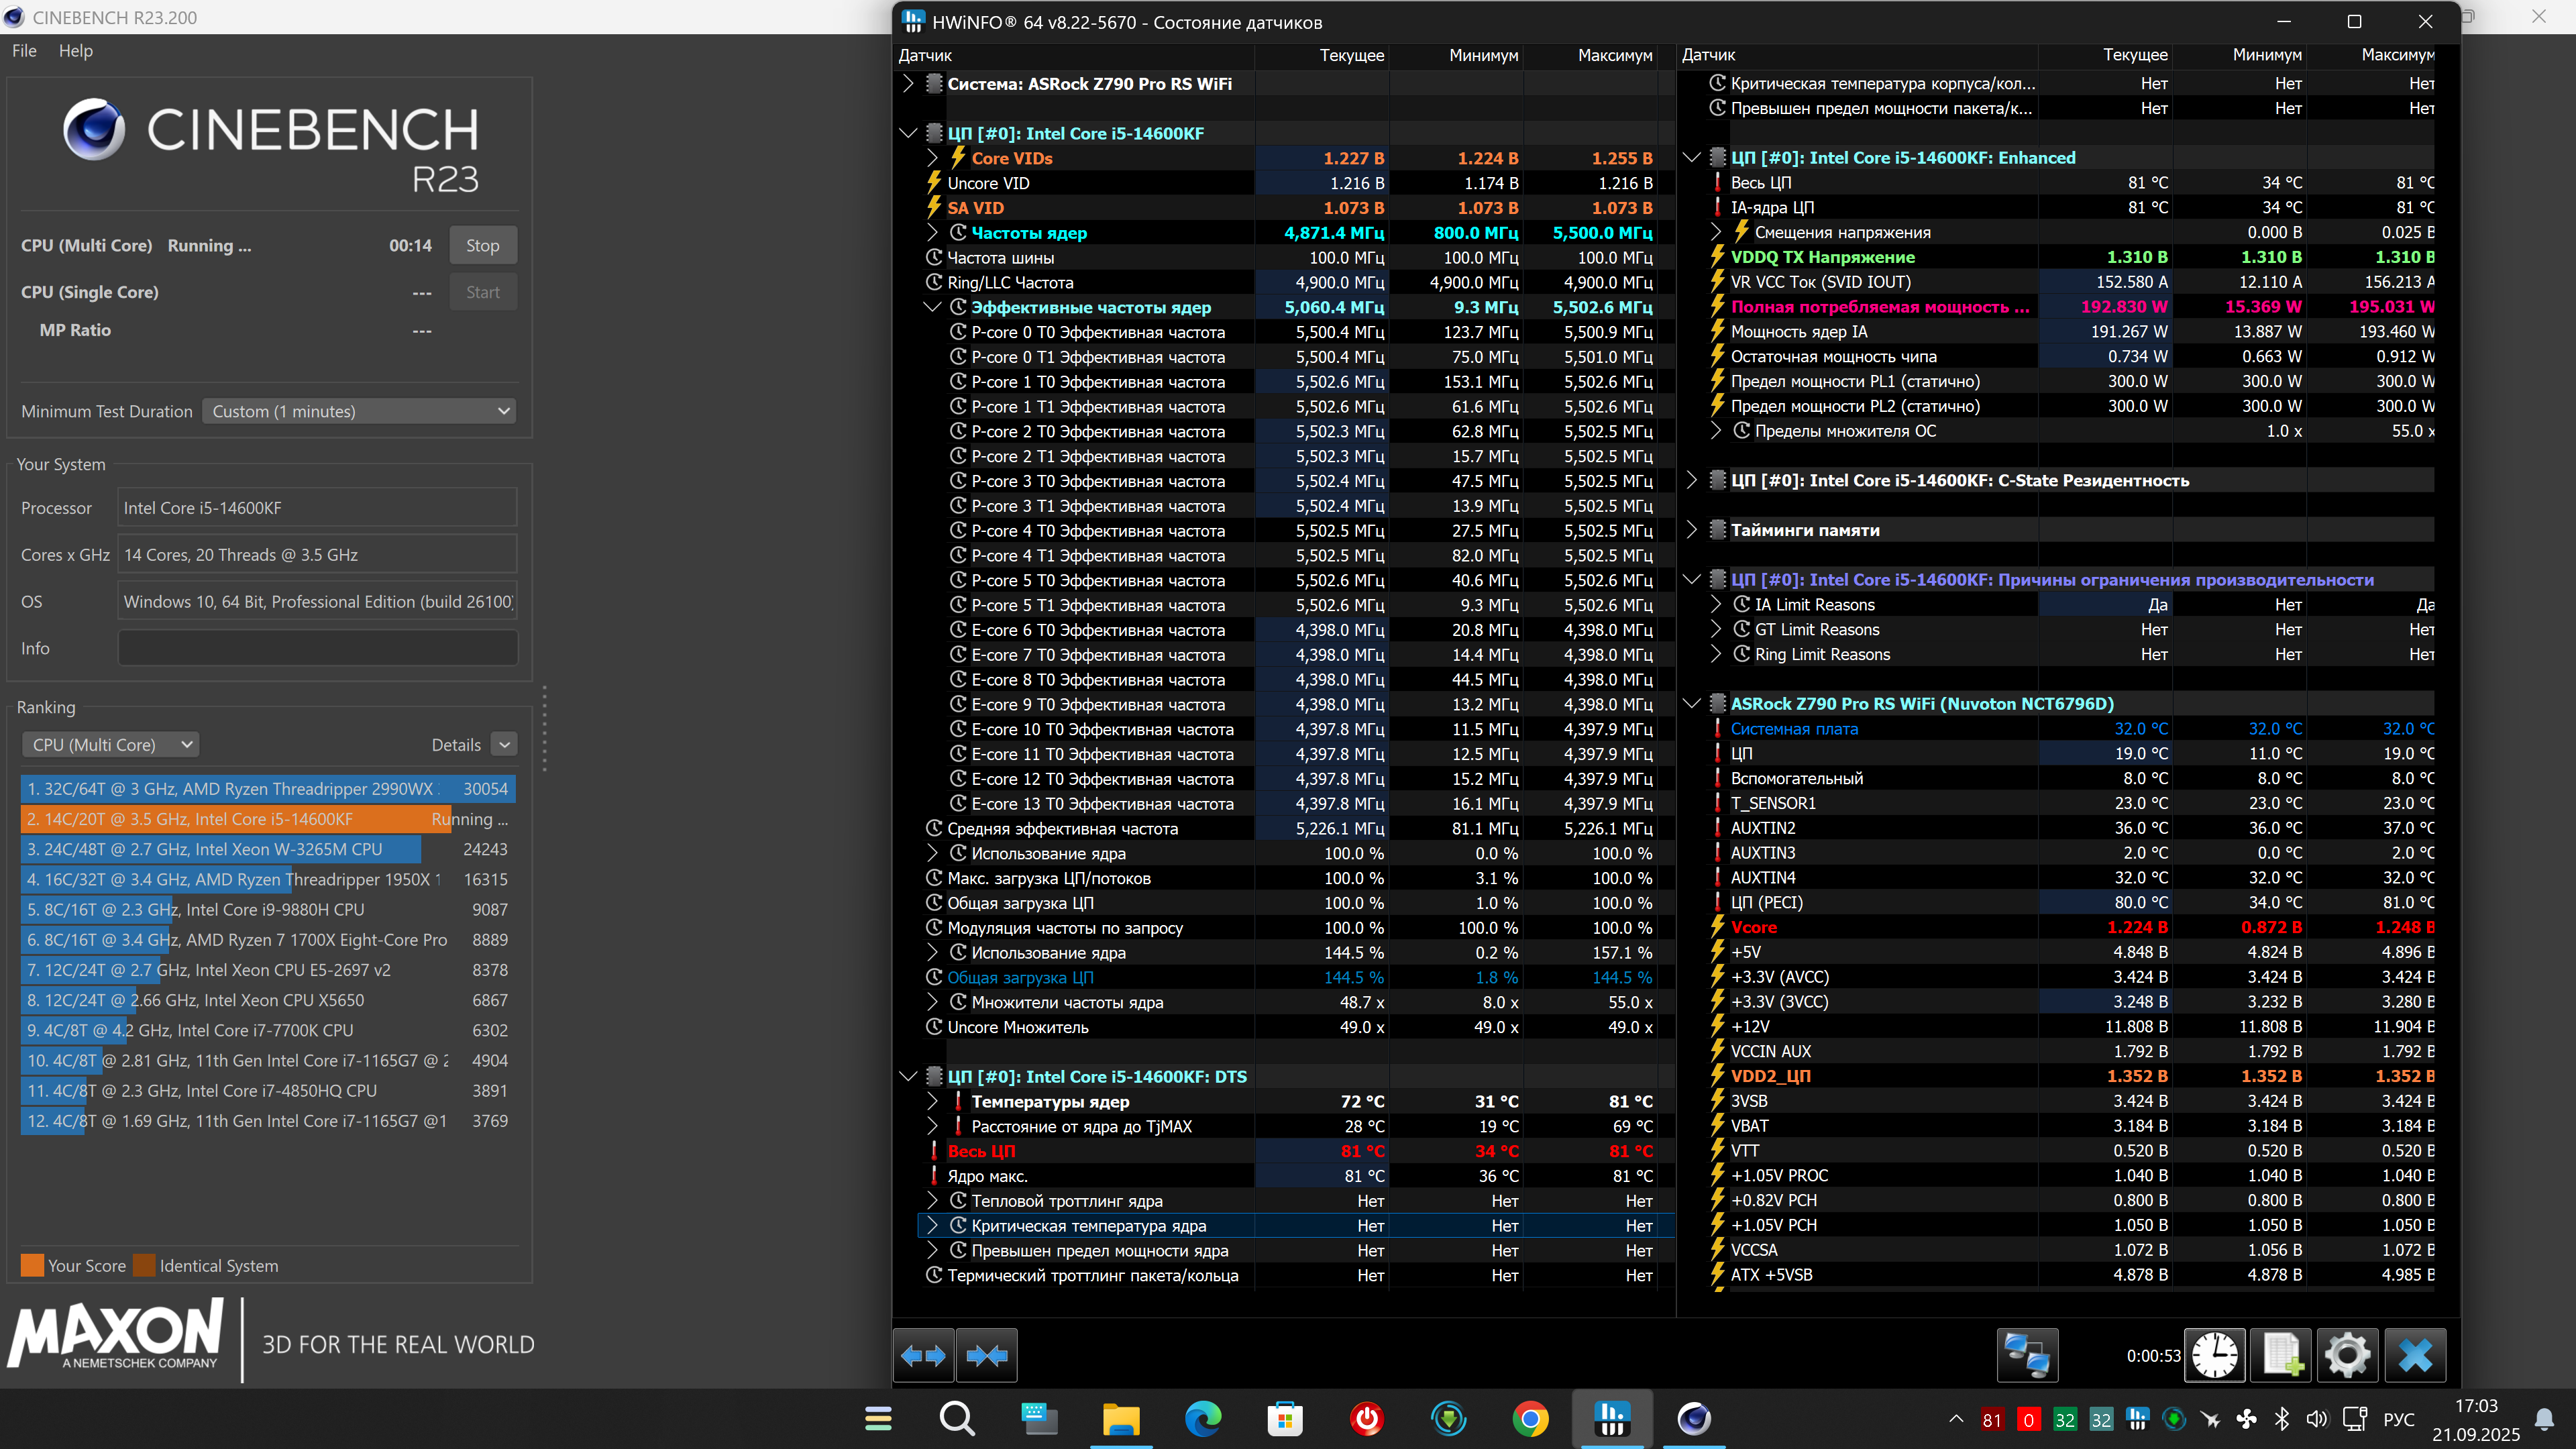2576x1449 pixels.
Task: Open the Minimum Test Duration dropdown
Action: tap(359, 411)
